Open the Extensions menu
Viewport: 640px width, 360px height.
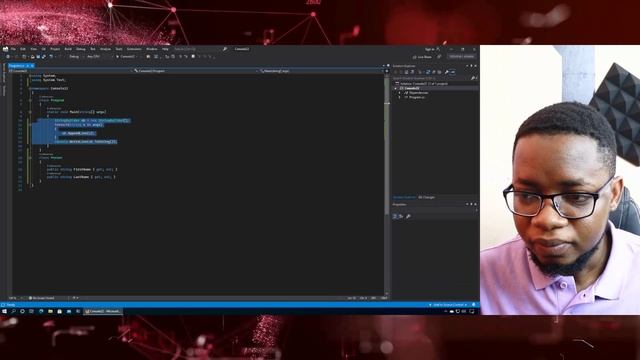tap(134, 49)
